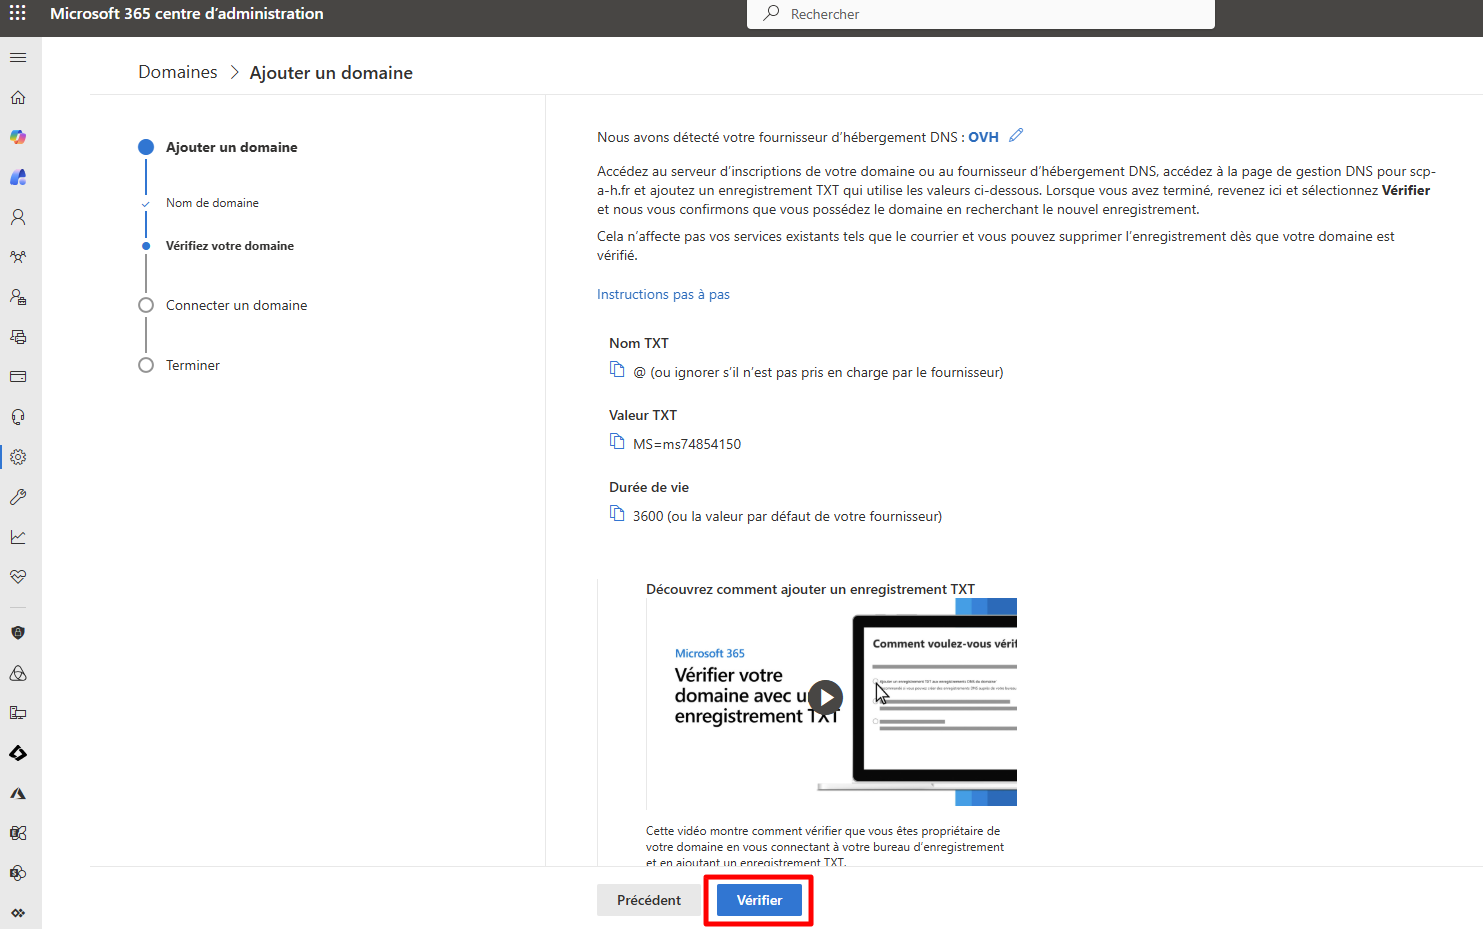
Task: Select Ajouter un domaine wizard step
Action: click(232, 147)
